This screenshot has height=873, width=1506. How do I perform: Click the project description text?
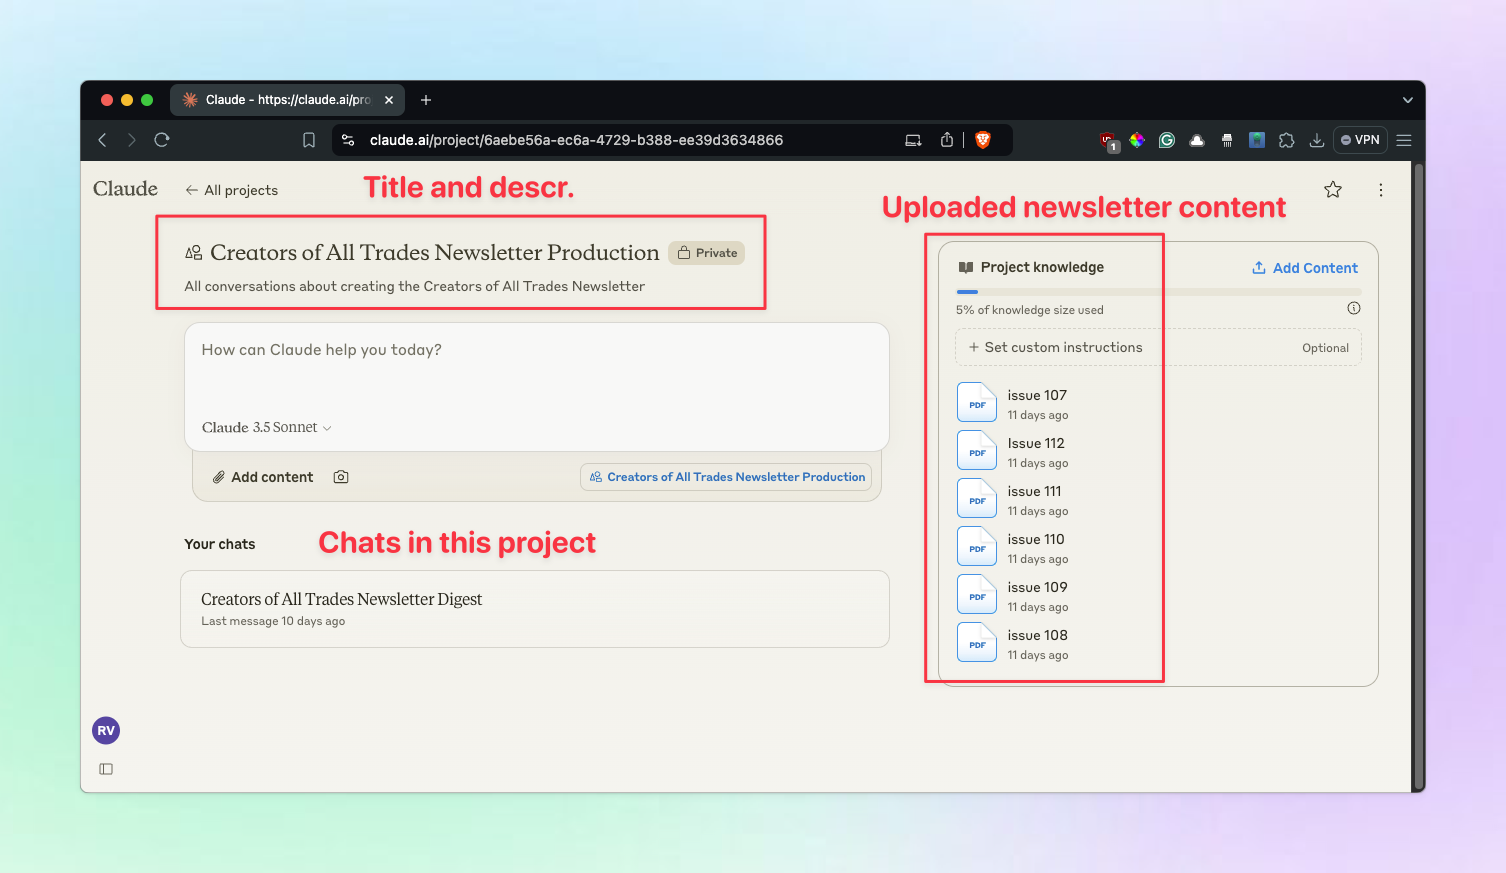coord(415,286)
